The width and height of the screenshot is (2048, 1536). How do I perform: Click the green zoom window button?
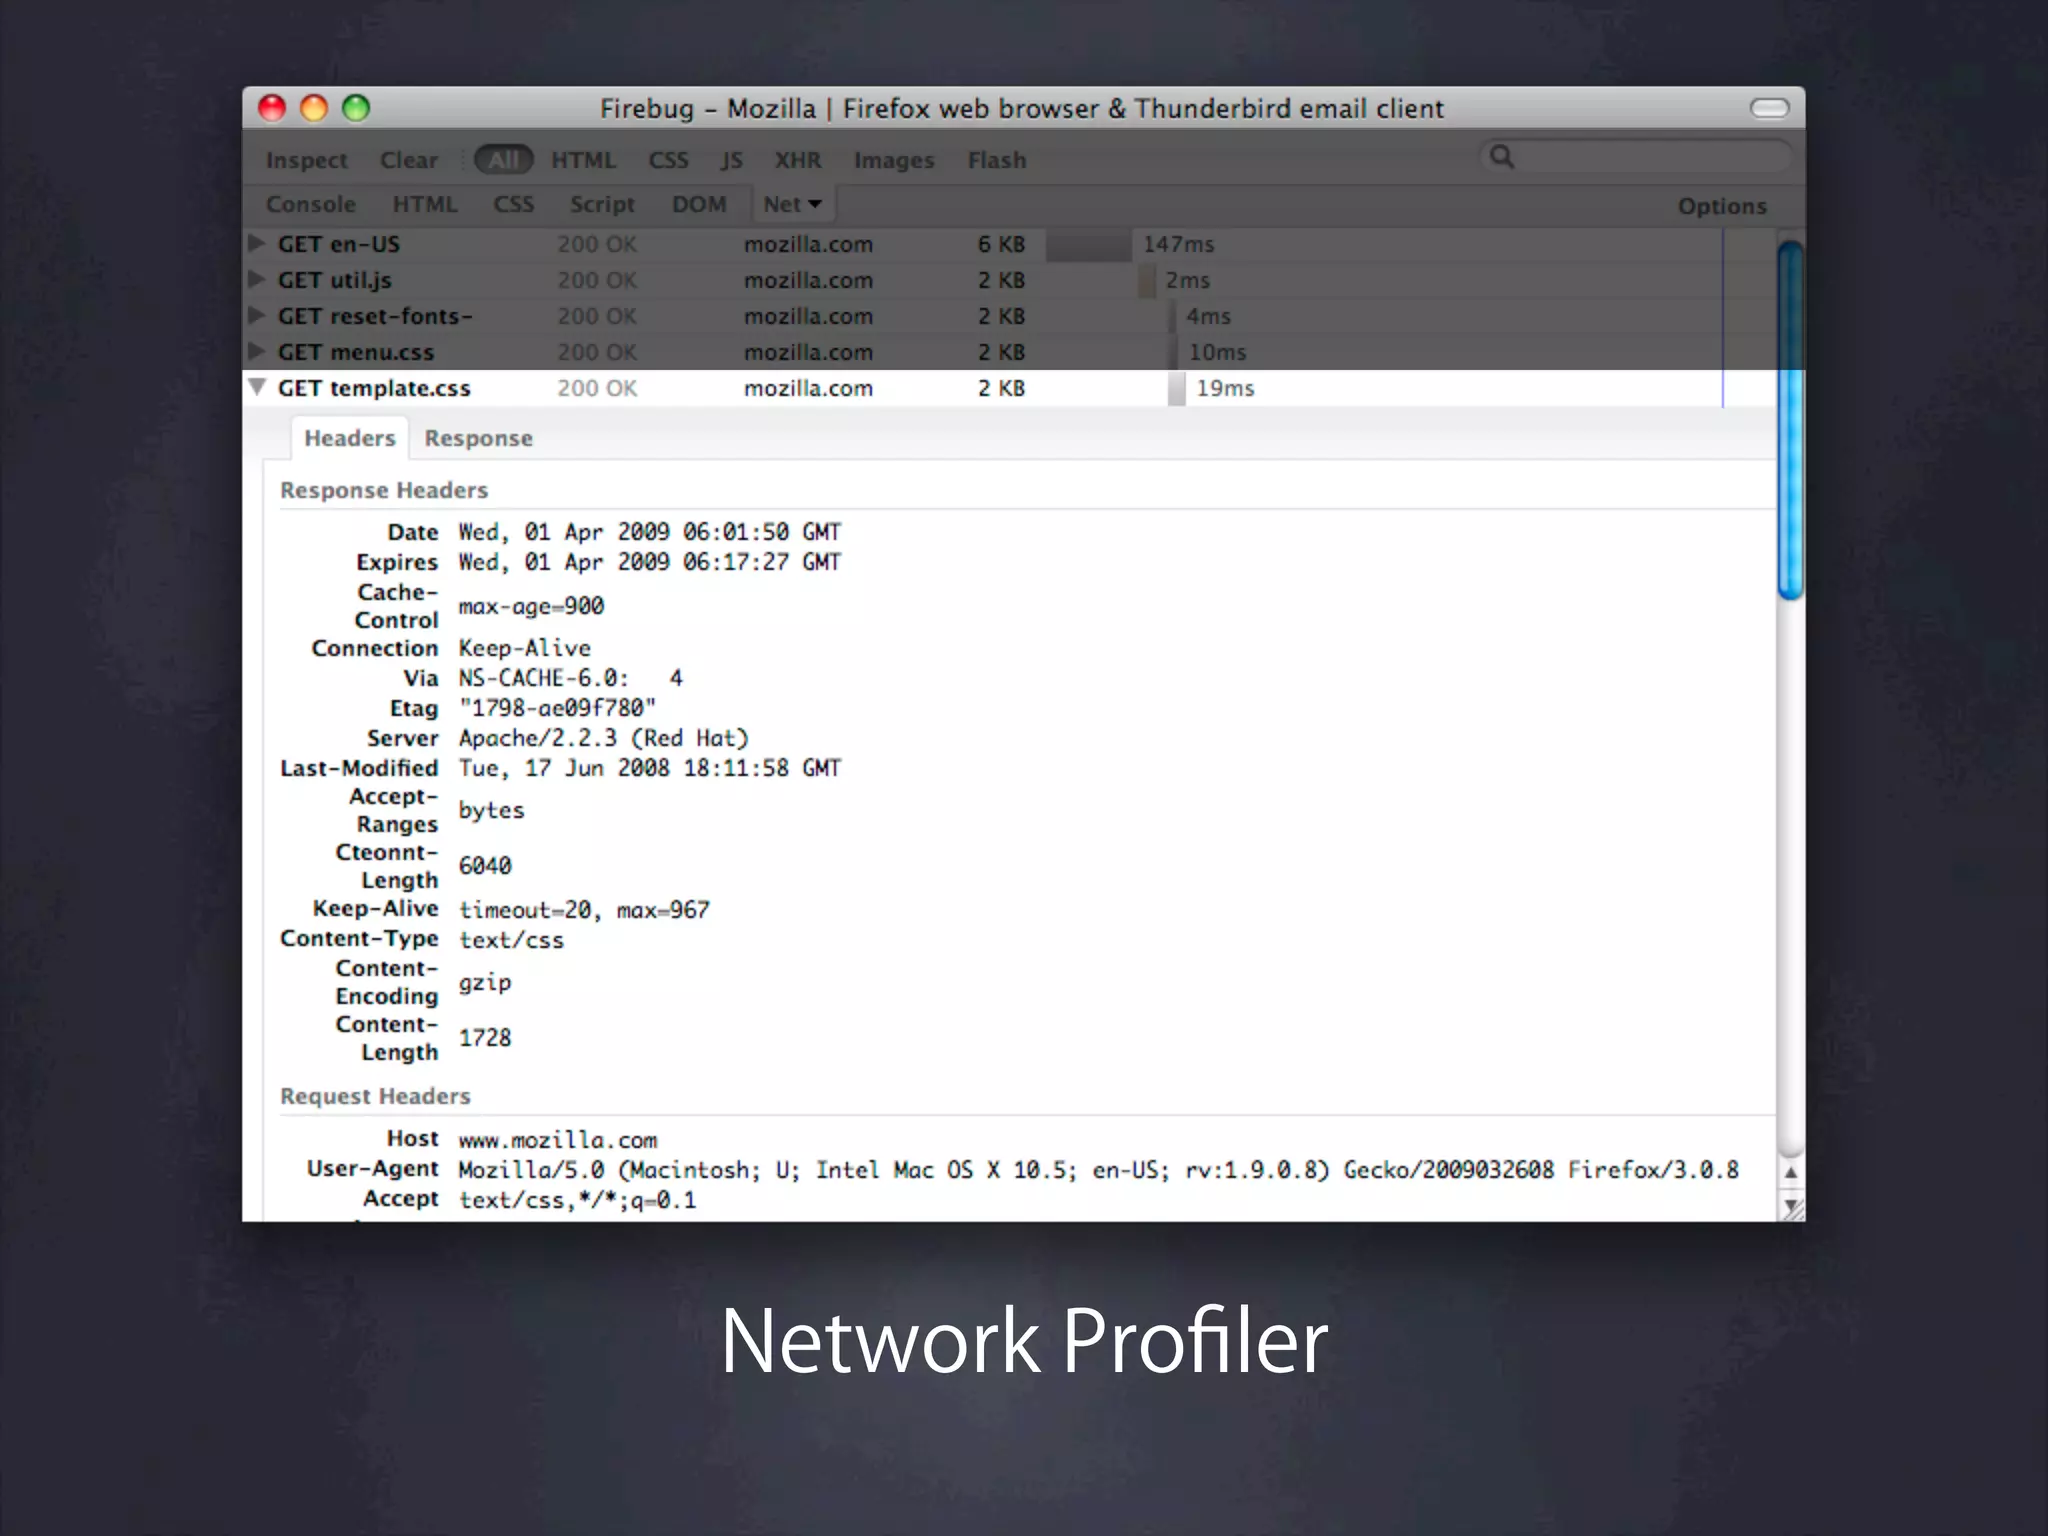pyautogui.click(x=356, y=108)
